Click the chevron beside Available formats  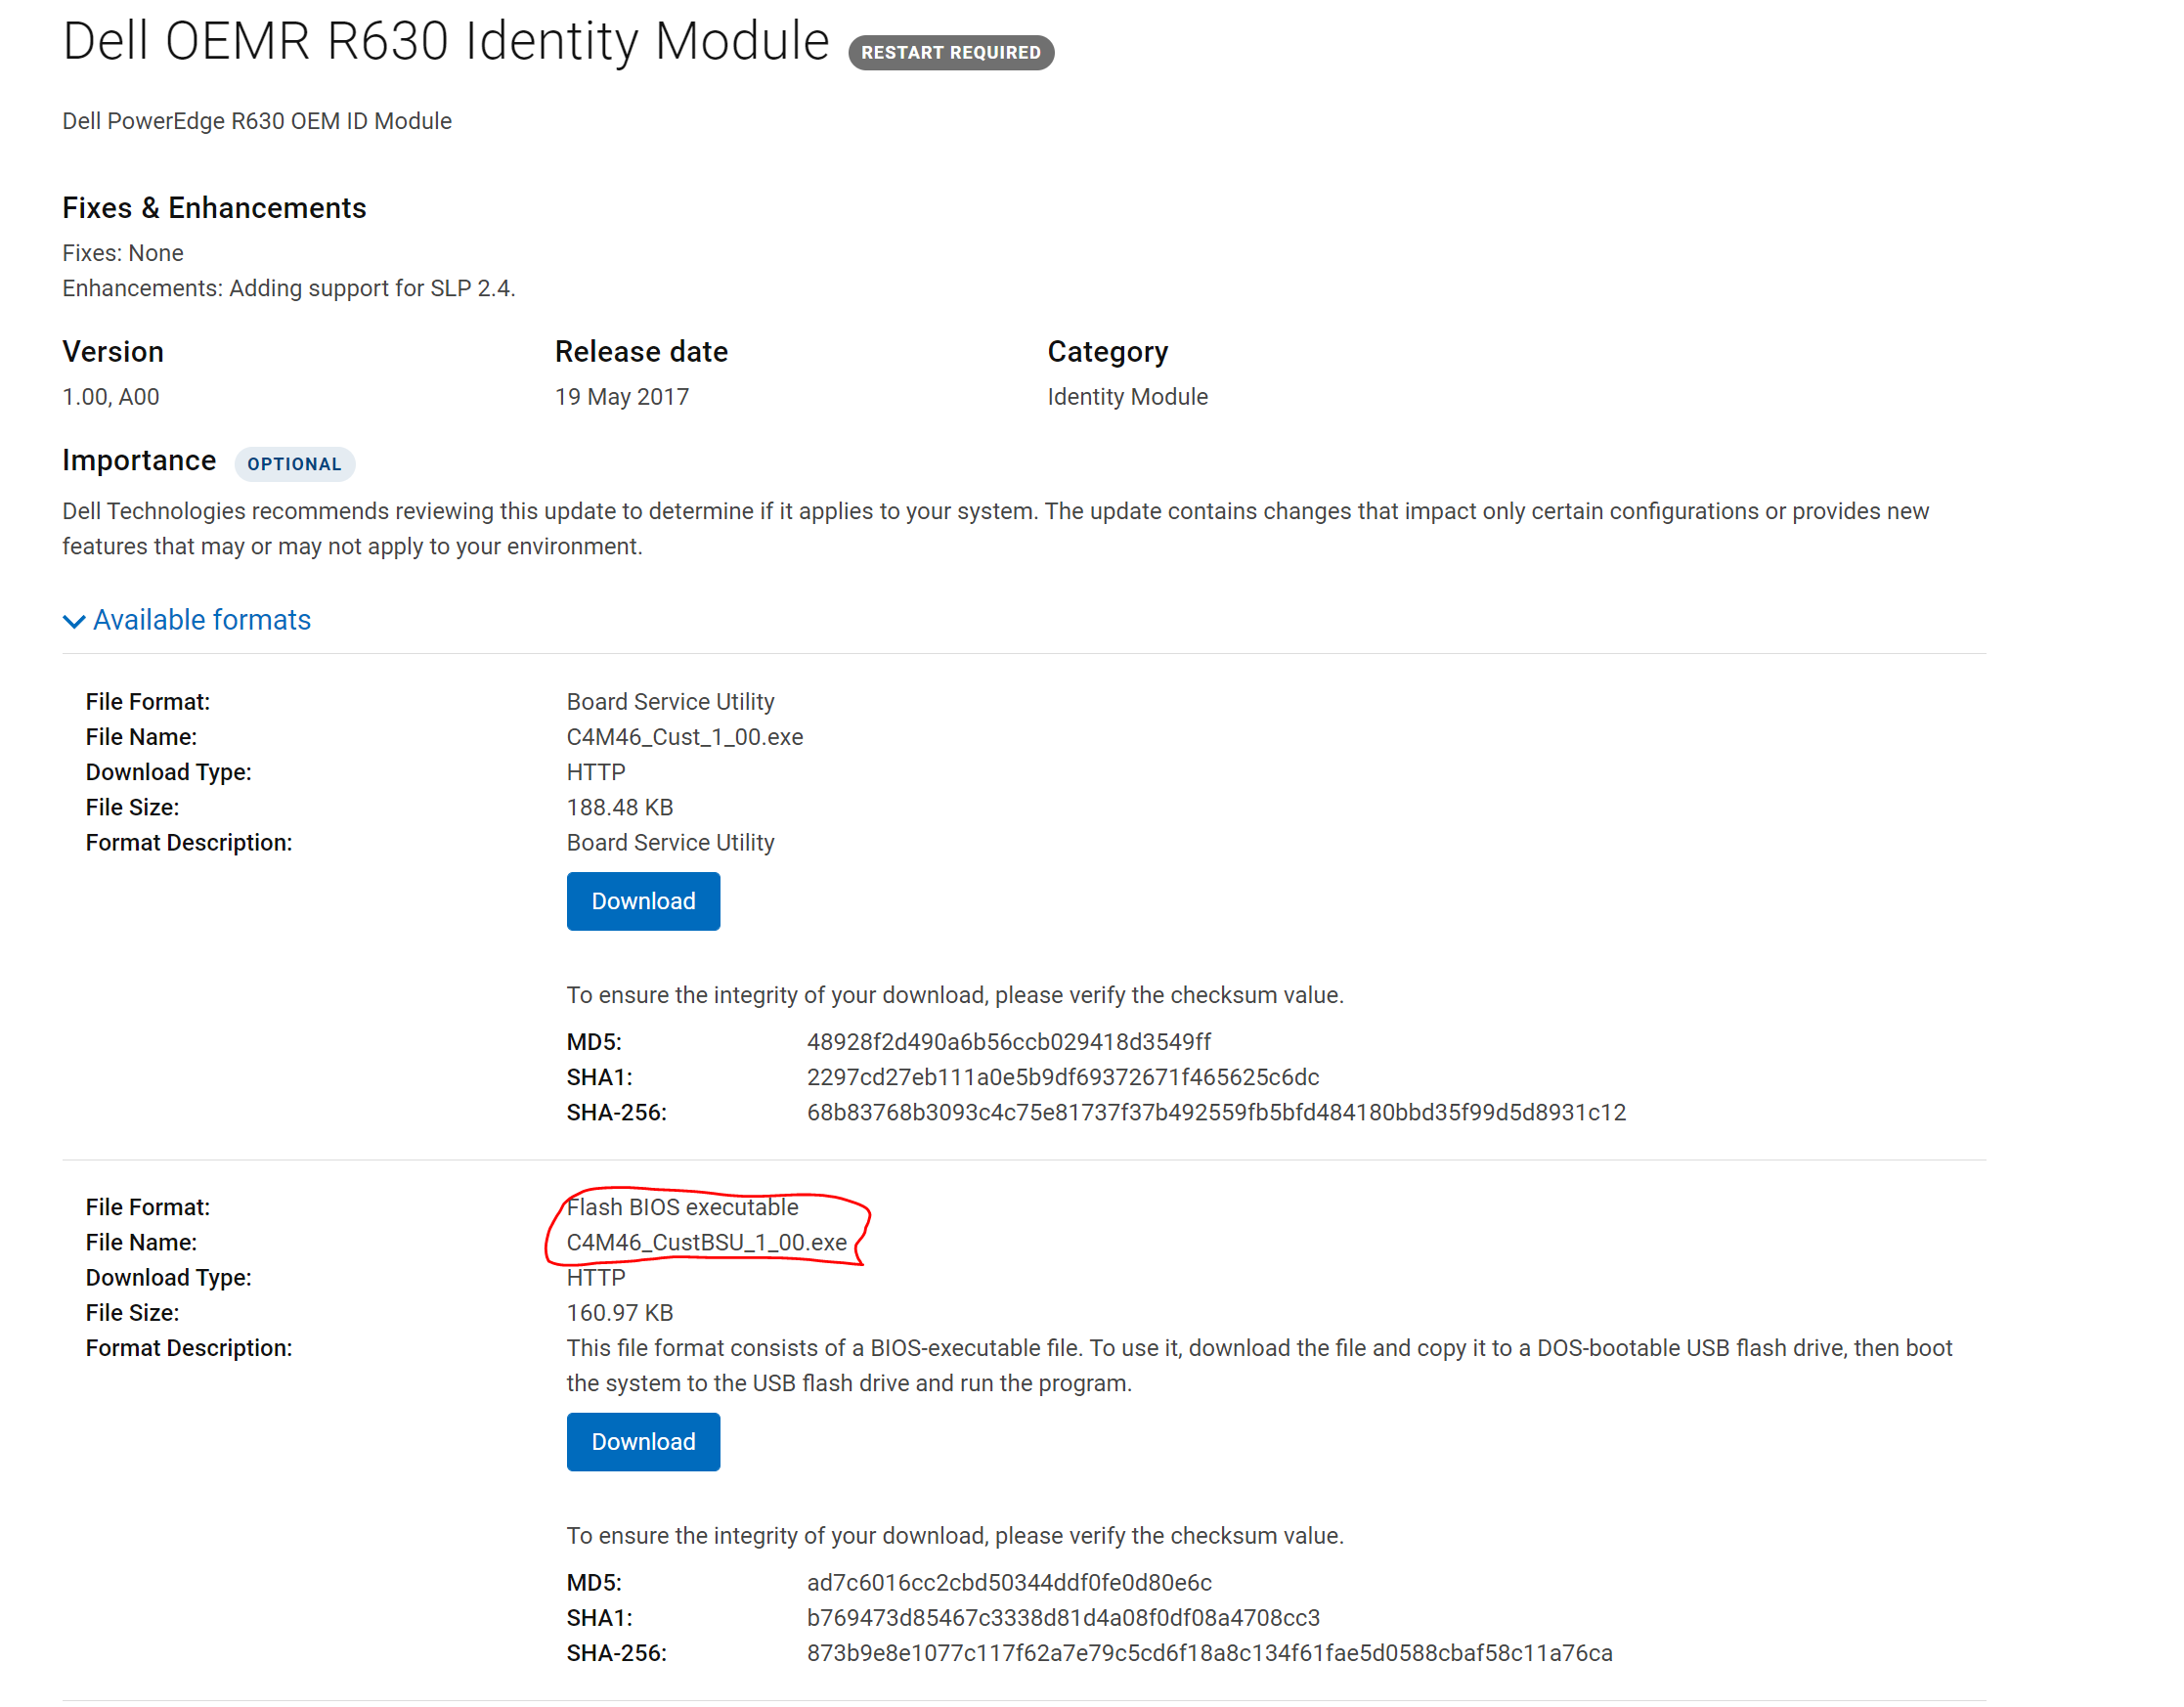74,622
